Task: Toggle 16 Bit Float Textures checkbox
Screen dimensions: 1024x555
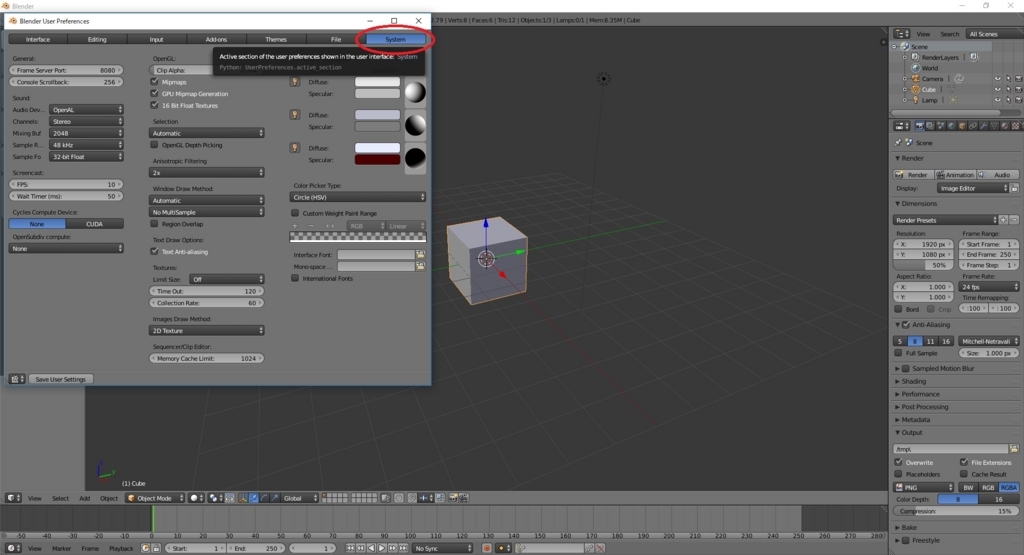Action: pos(154,104)
